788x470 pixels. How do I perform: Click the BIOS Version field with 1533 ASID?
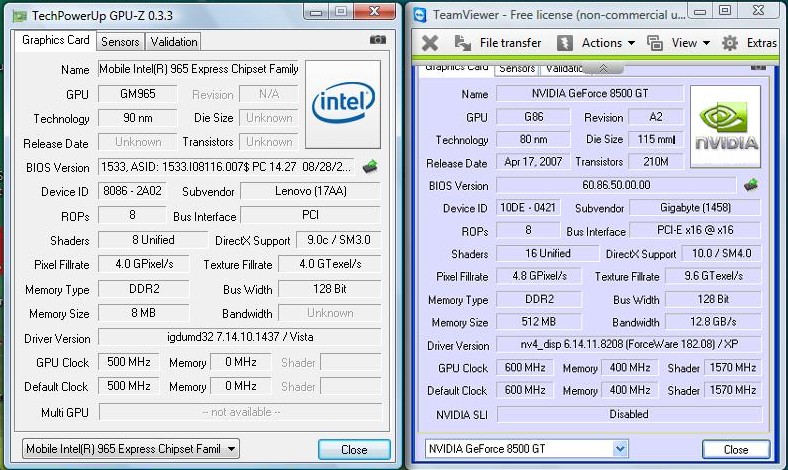pyautogui.click(x=226, y=167)
